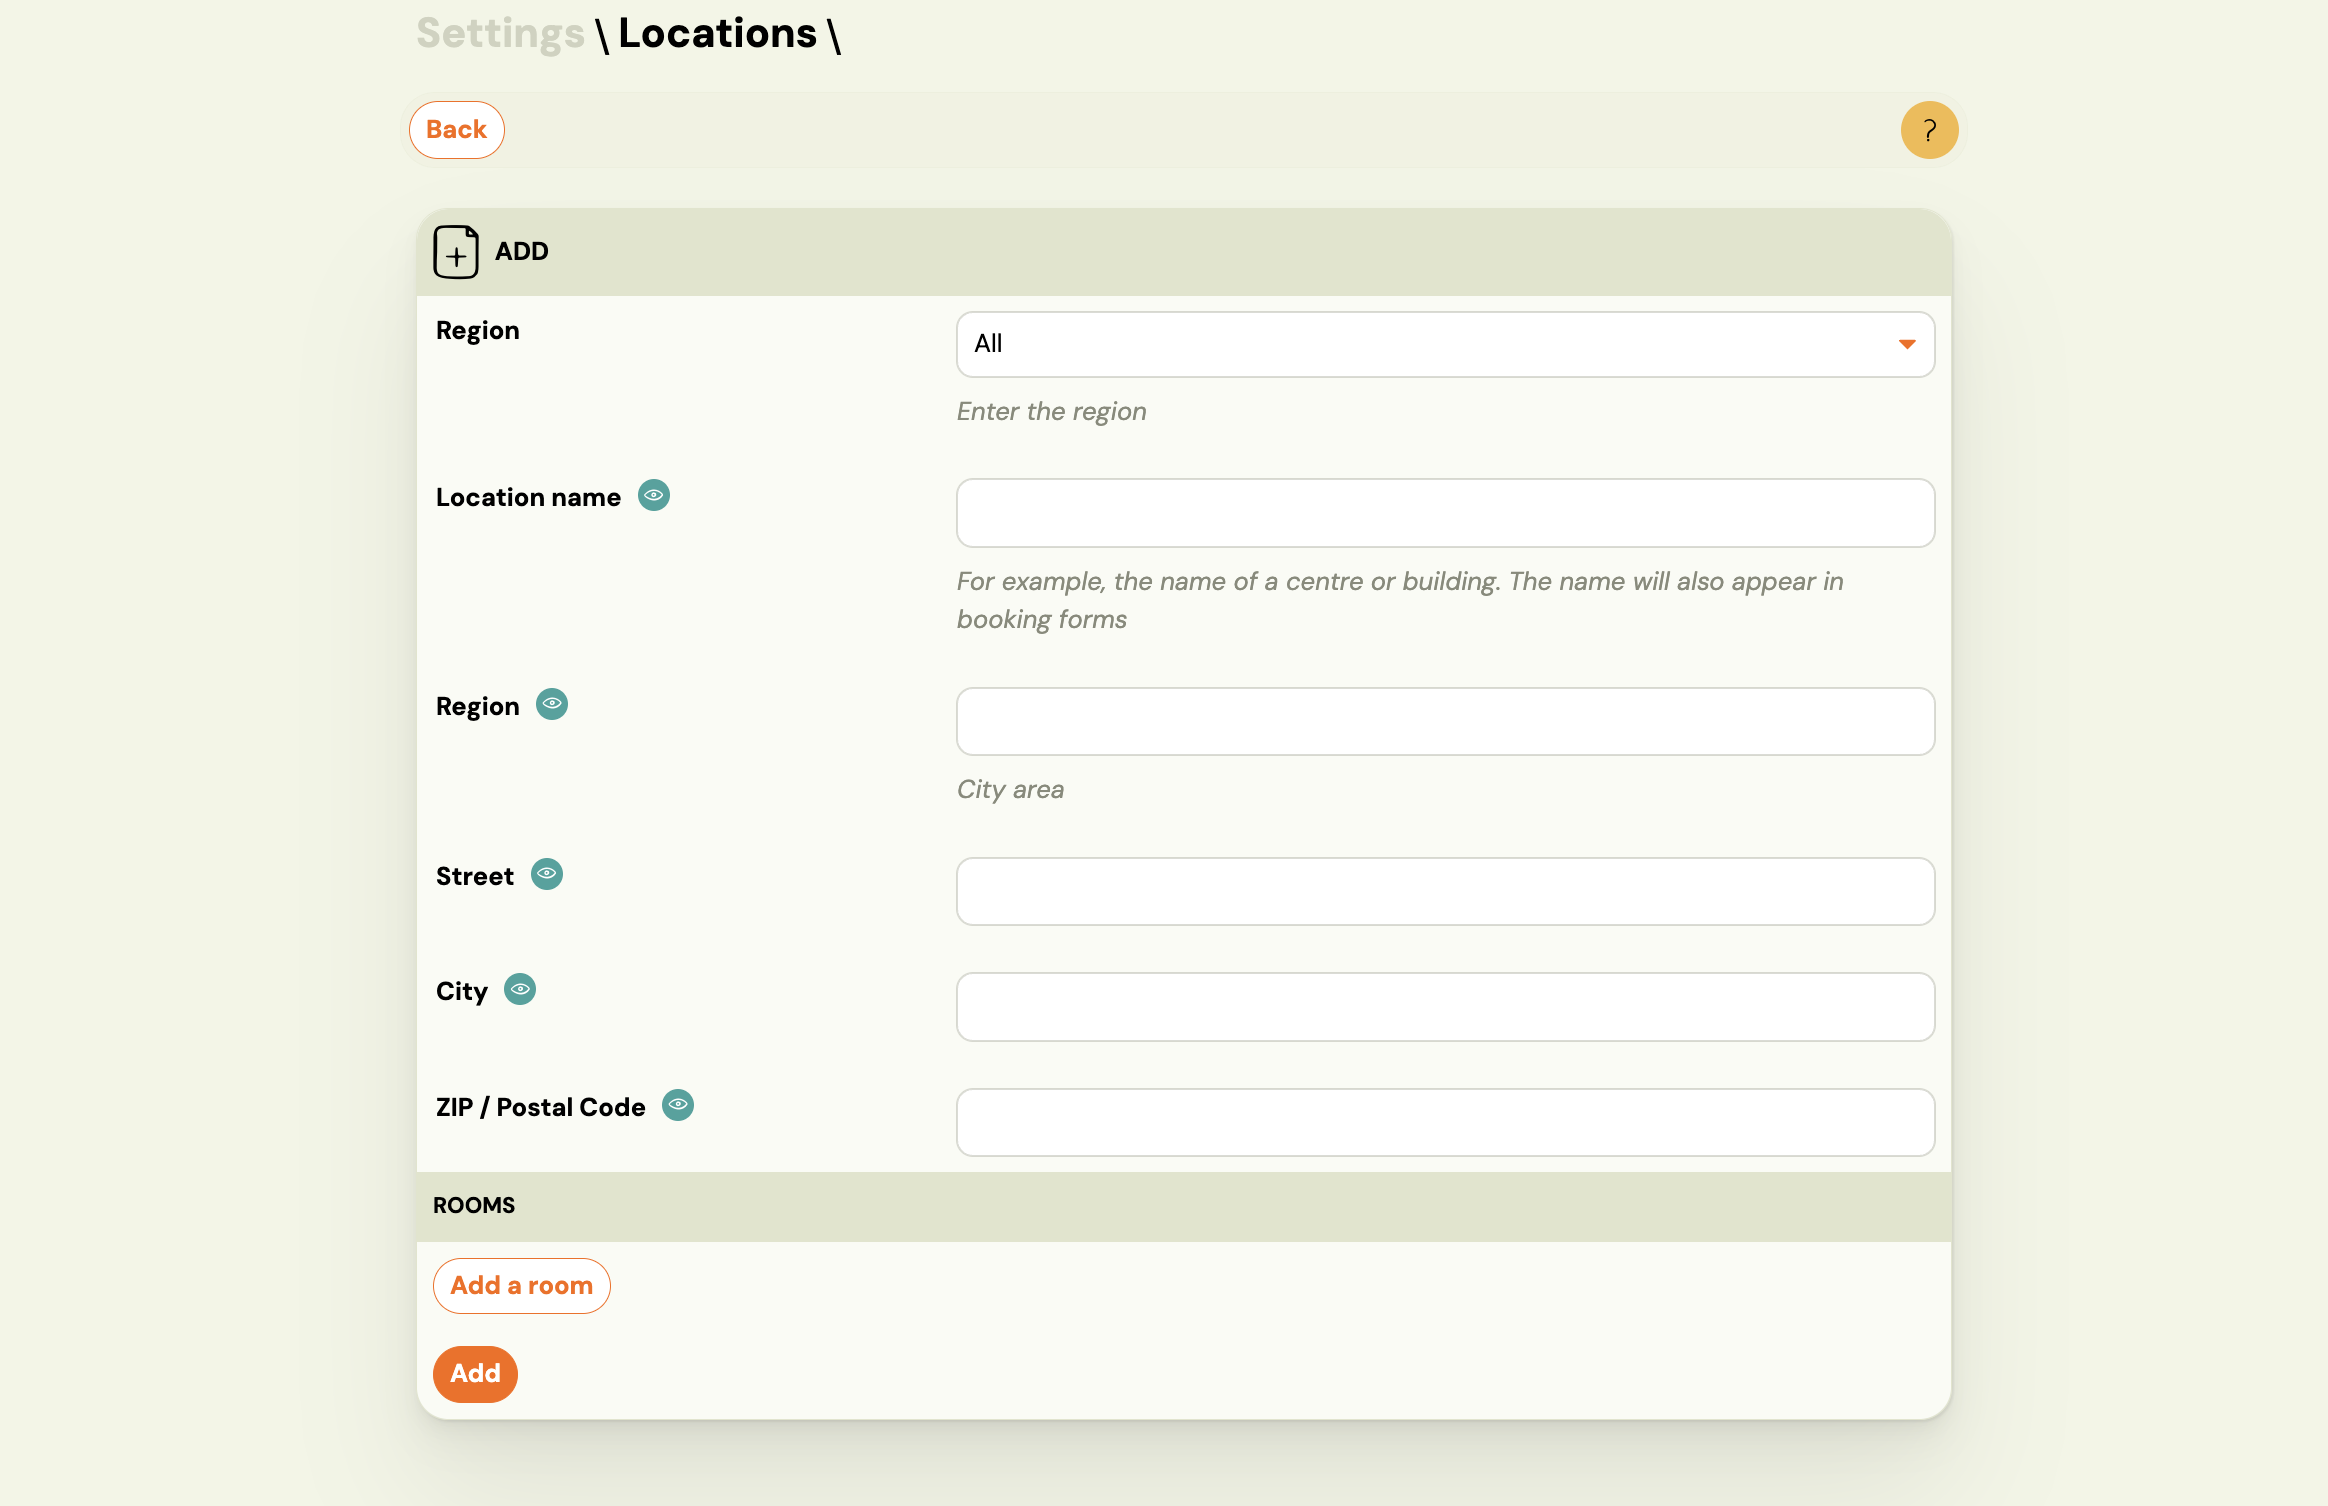Toggle visibility of the Location name field

[654, 495]
